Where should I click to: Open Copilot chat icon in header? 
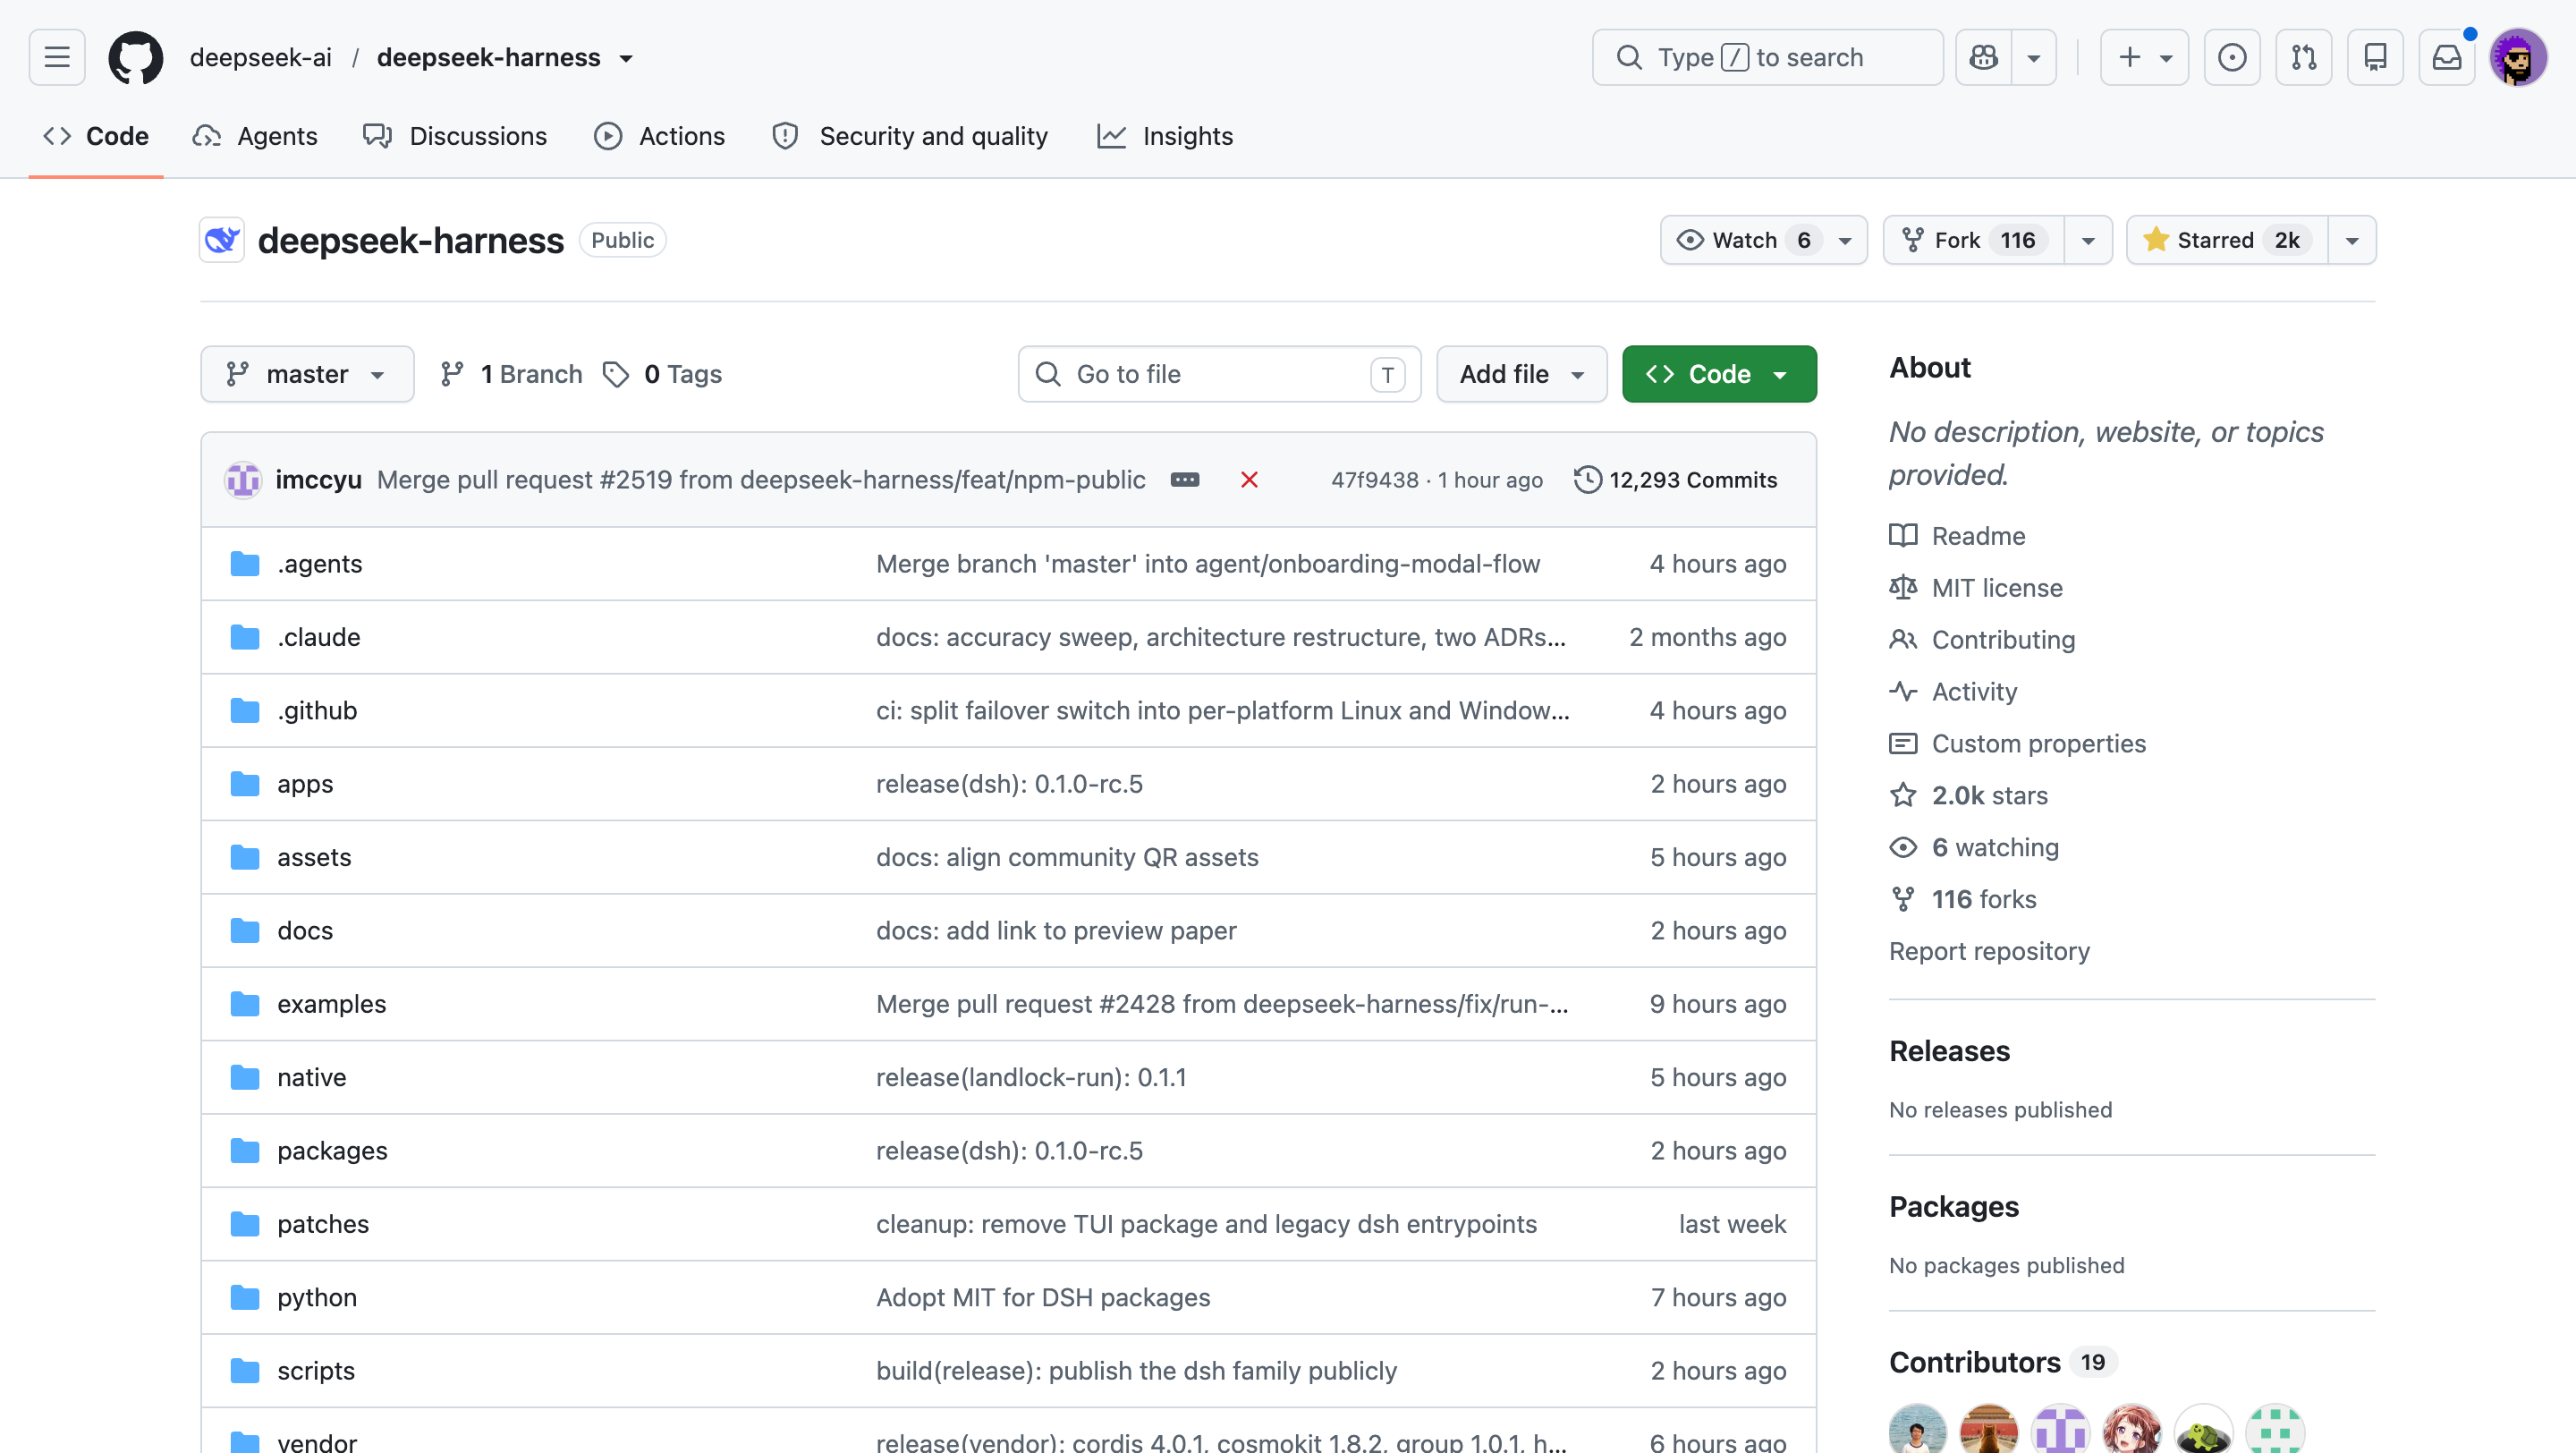(x=1984, y=57)
